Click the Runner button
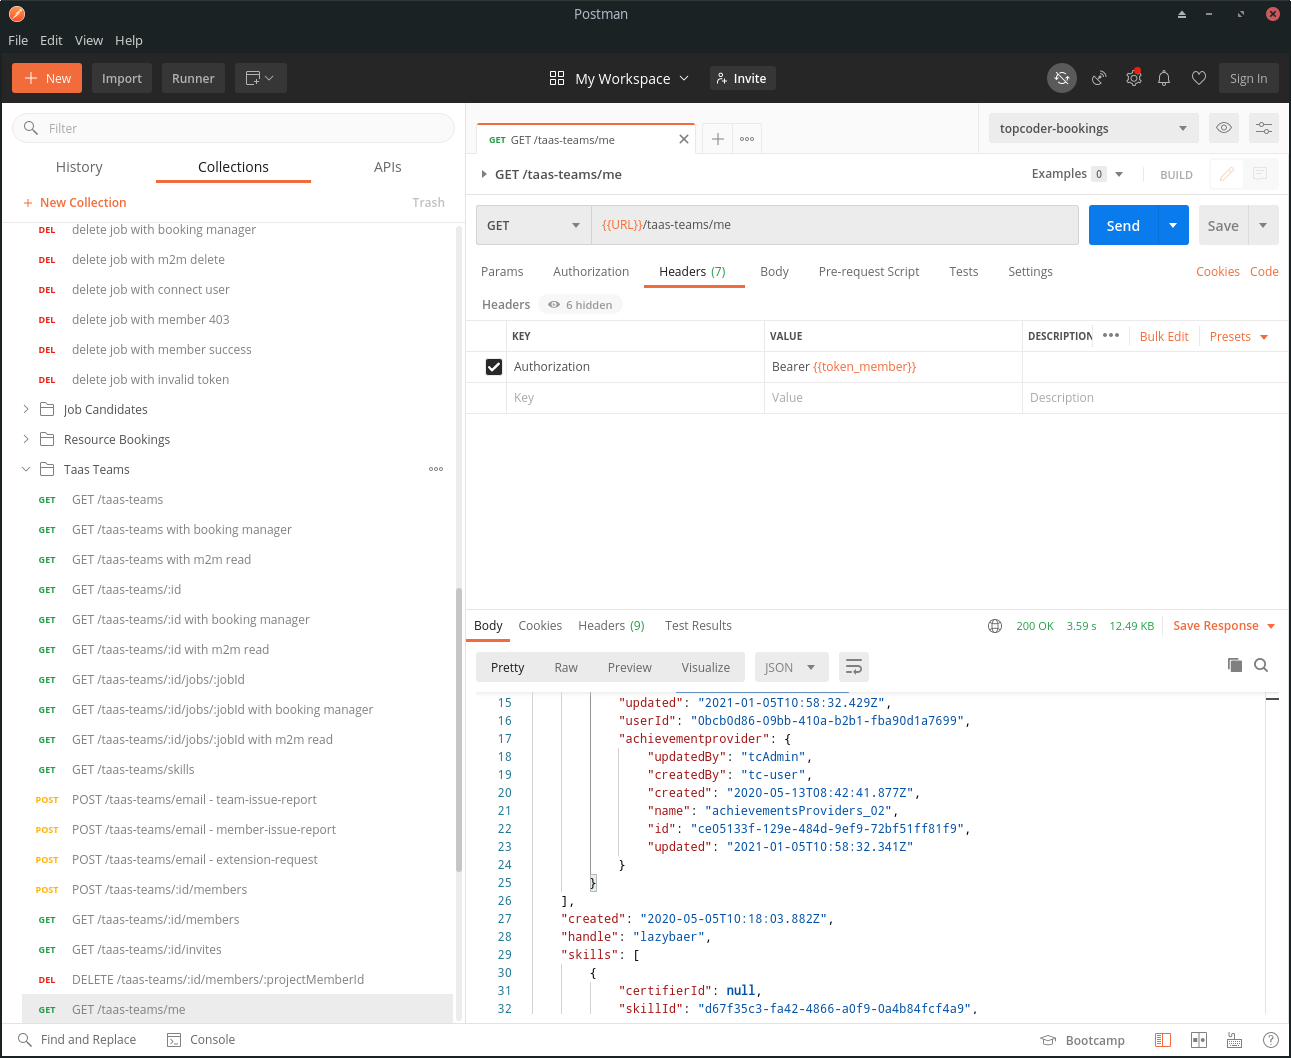The height and width of the screenshot is (1058, 1291). pos(193,78)
